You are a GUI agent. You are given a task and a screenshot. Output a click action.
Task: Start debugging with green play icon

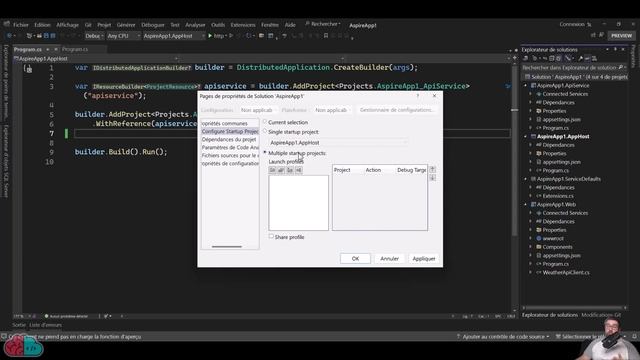click(210, 36)
